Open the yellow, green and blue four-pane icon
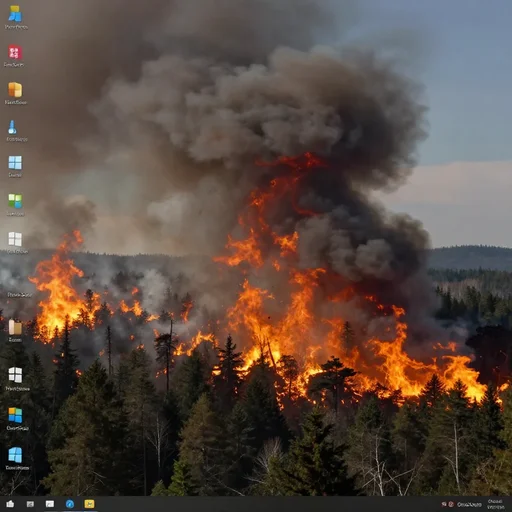Viewport: 512px width, 512px height. (15, 415)
